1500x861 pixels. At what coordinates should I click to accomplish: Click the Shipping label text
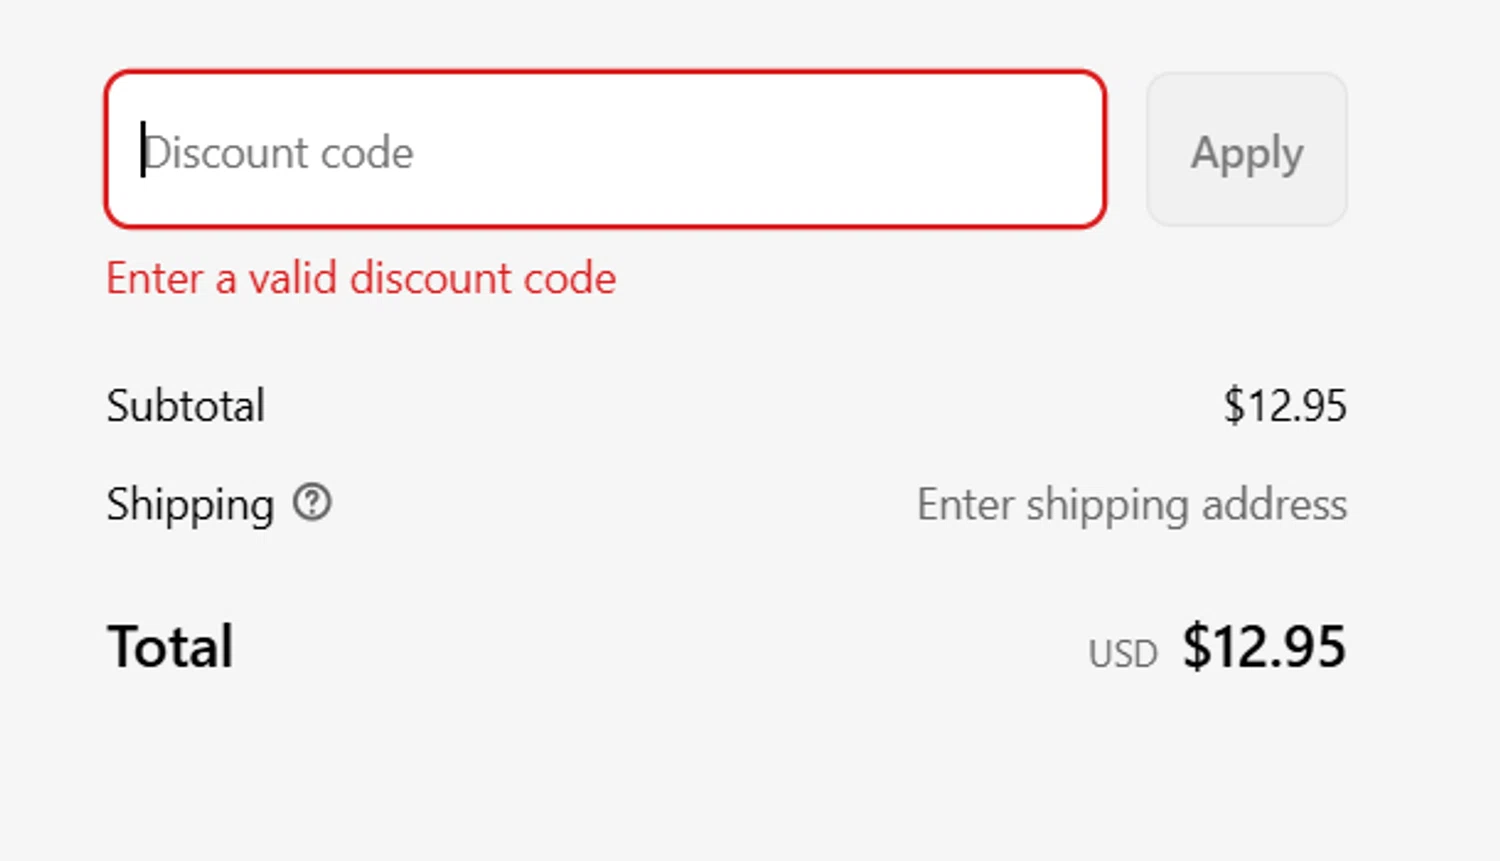pos(190,505)
